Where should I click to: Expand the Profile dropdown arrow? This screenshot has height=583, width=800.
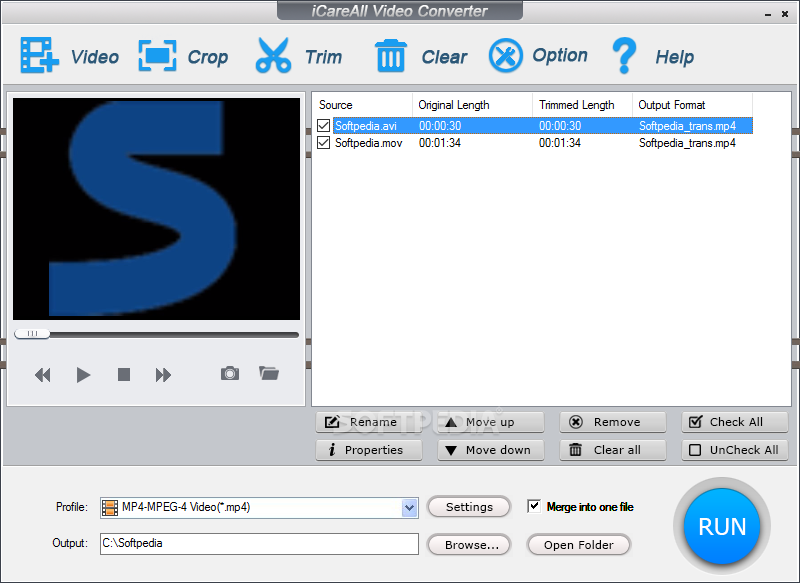click(409, 508)
